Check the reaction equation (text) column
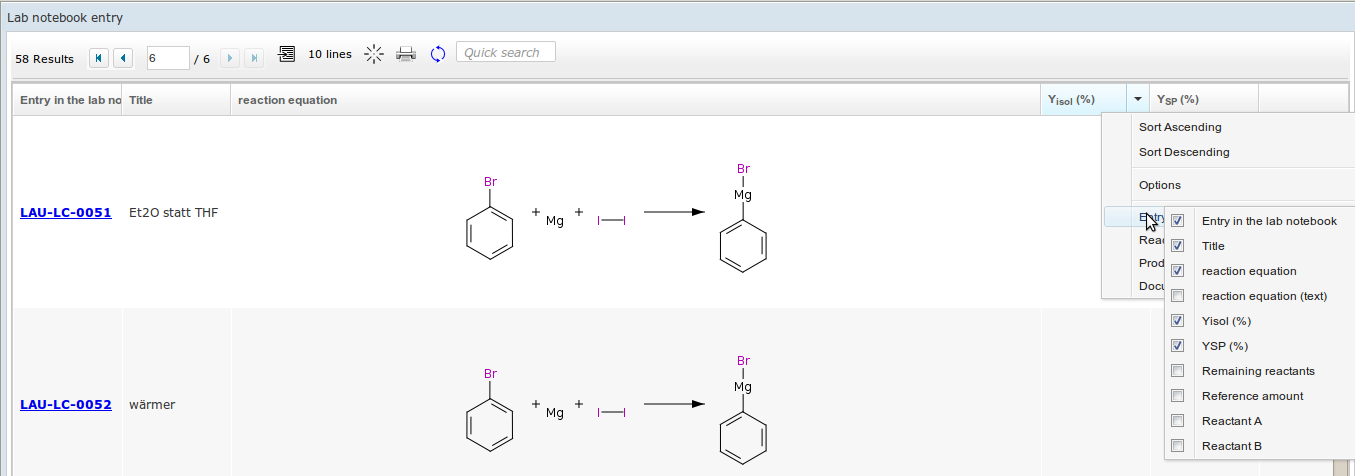This screenshot has width=1355, height=476. pos(1178,296)
